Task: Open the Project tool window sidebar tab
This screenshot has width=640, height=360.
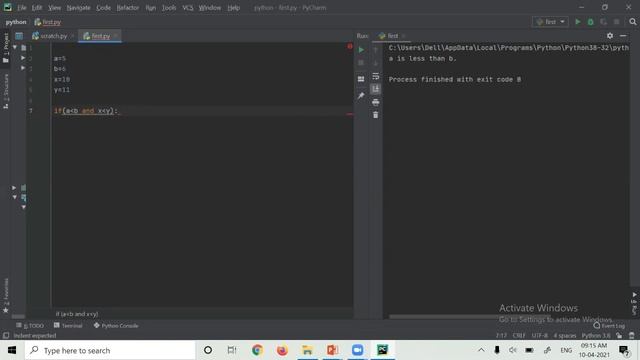Action: (x=6, y=48)
